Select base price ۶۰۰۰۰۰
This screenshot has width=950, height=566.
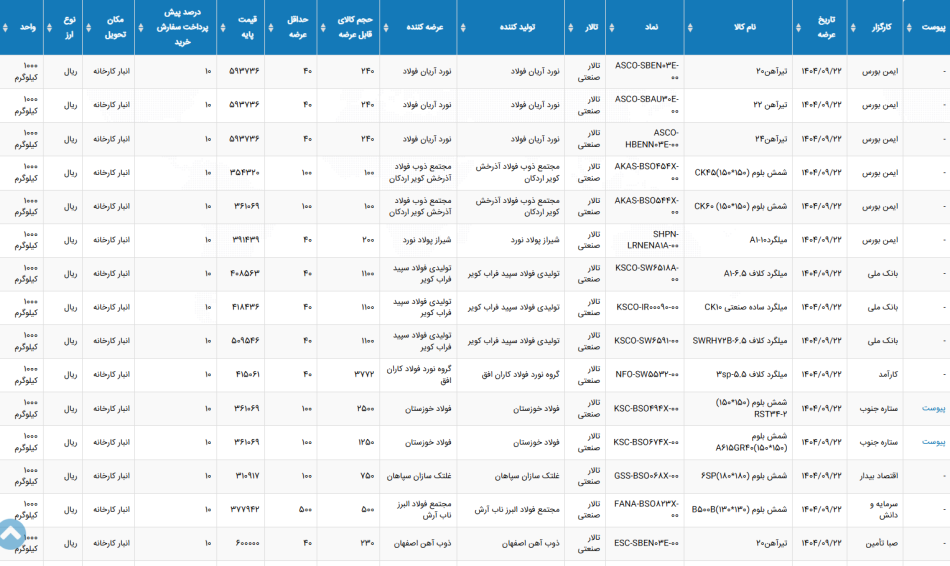coord(247,543)
